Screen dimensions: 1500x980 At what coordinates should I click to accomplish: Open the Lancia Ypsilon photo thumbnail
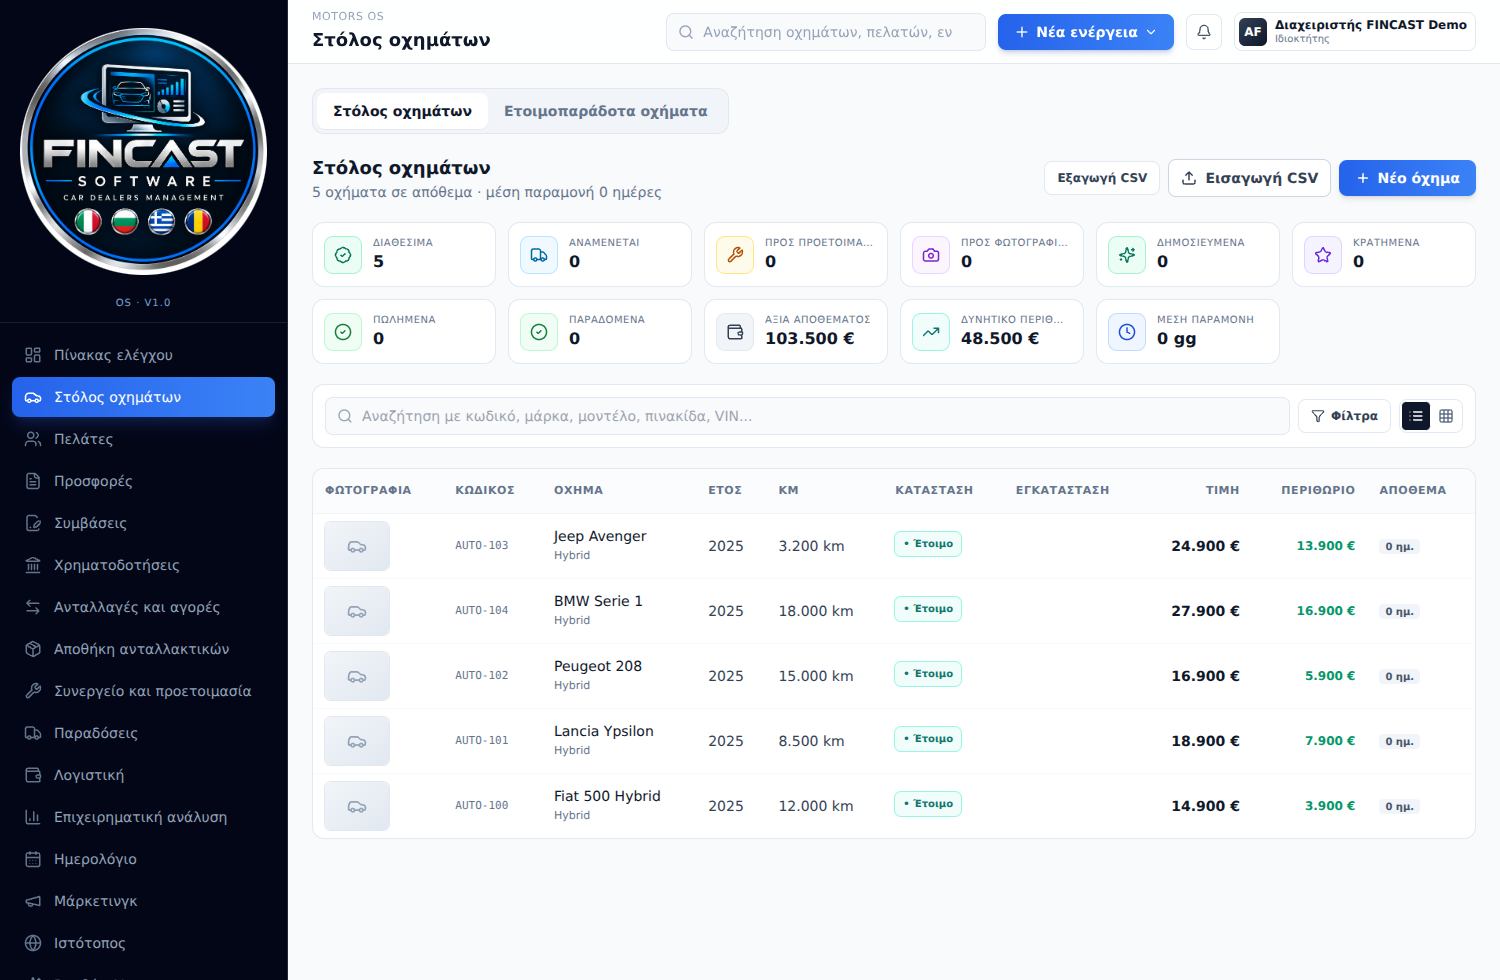pyautogui.click(x=357, y=741)
